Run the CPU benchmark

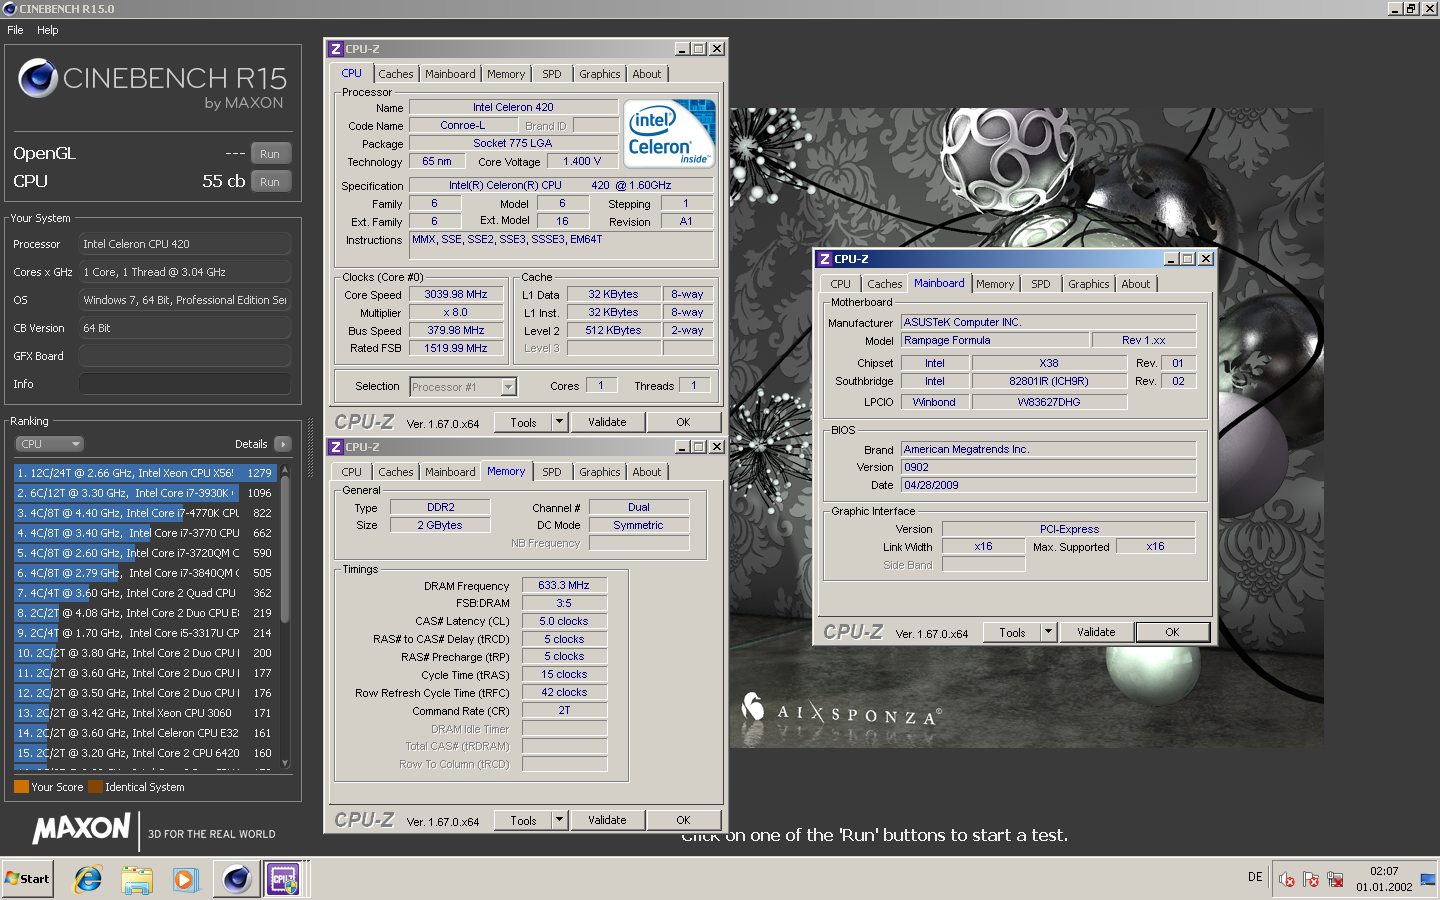point(270,182)
